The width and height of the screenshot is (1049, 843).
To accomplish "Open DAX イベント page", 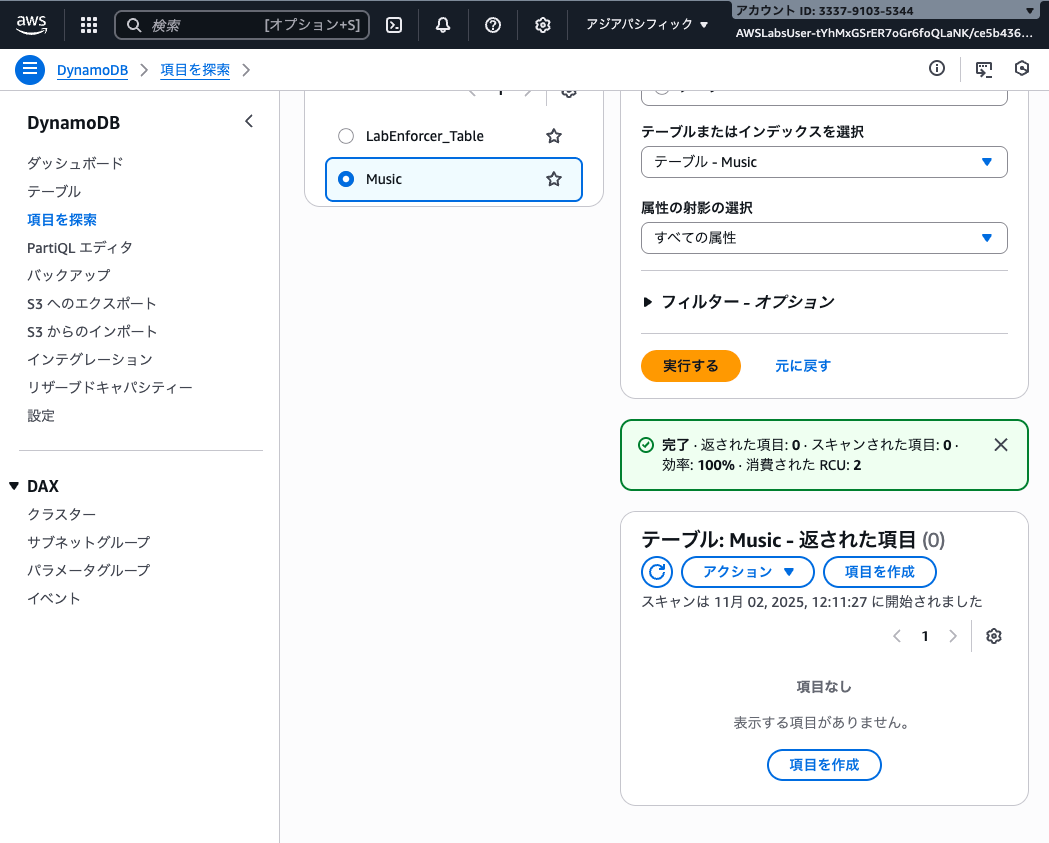I will point(54,599).
